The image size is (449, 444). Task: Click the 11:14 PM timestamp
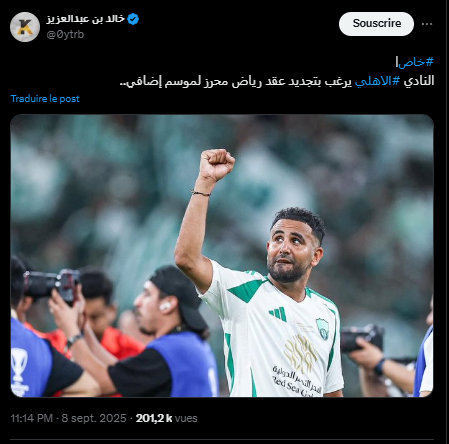(x=32, y=418)
